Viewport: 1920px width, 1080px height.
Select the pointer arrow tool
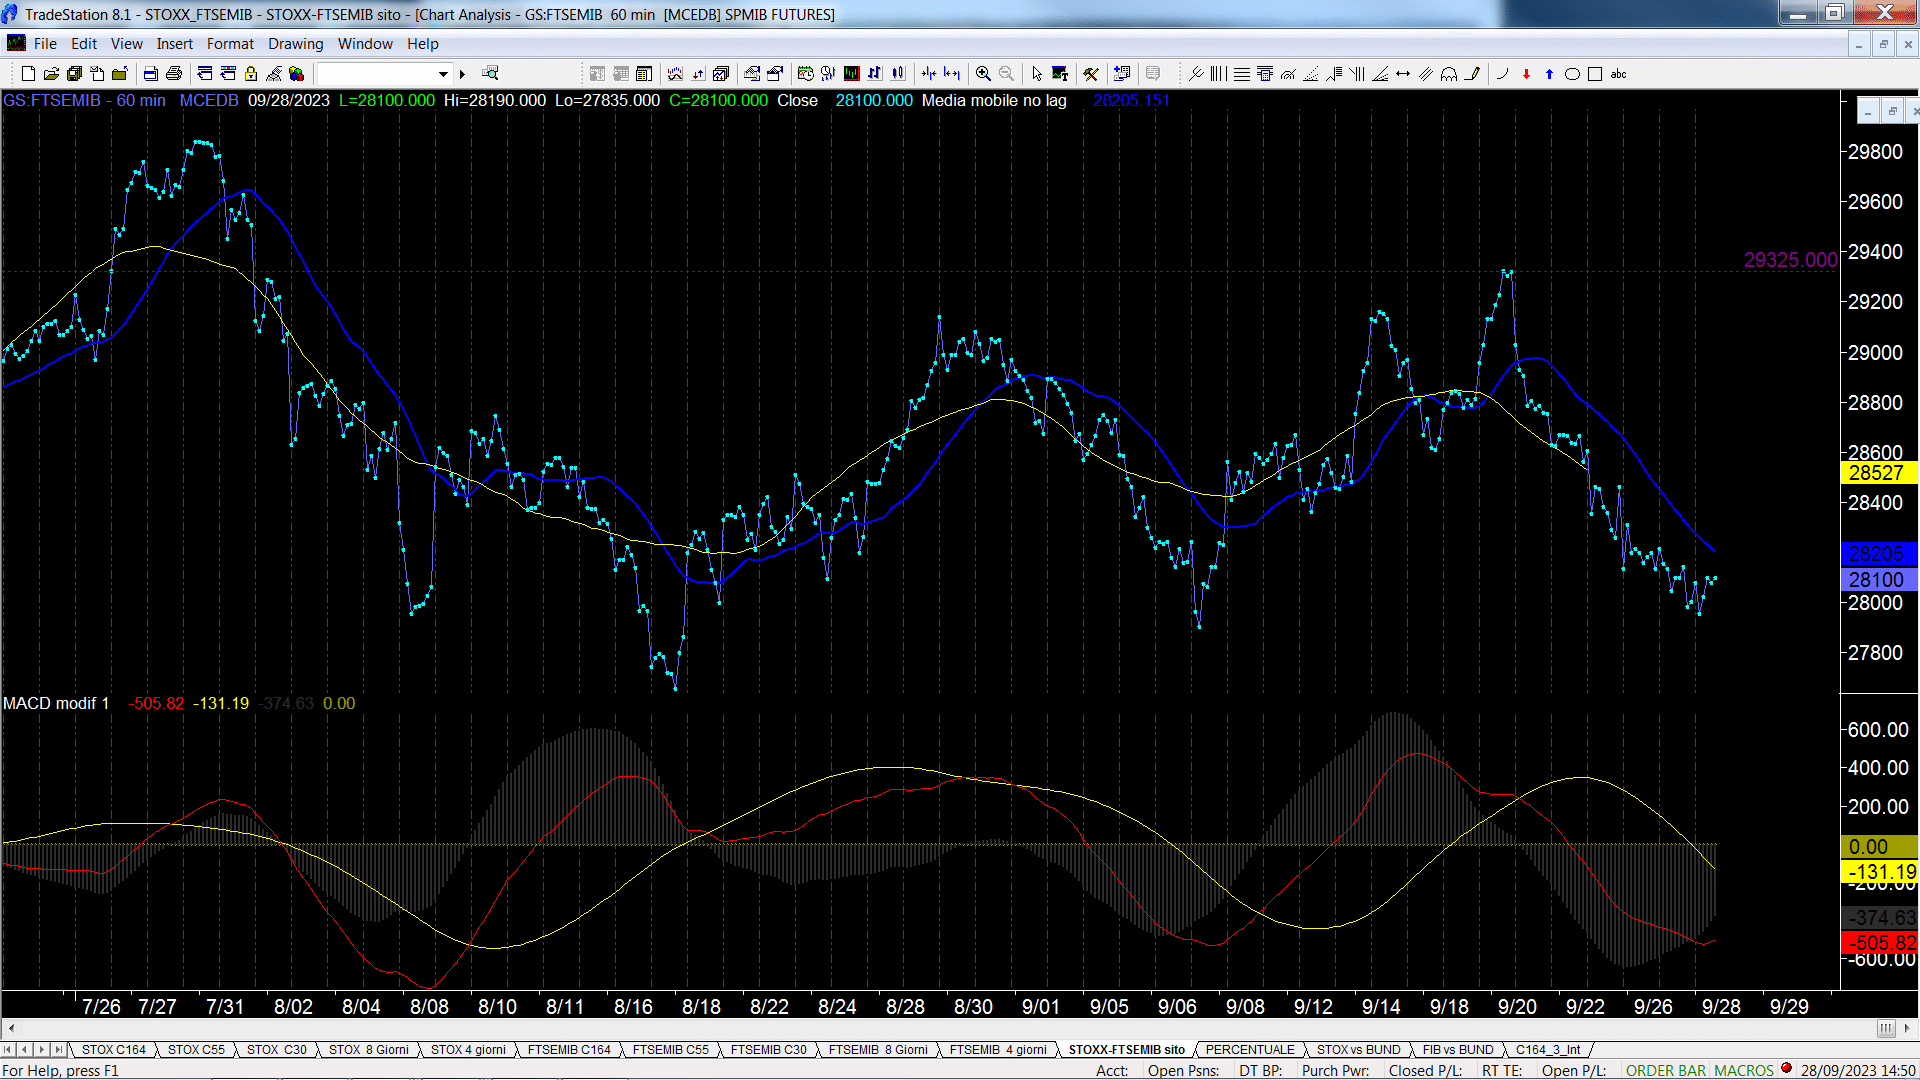[1037, 73]
